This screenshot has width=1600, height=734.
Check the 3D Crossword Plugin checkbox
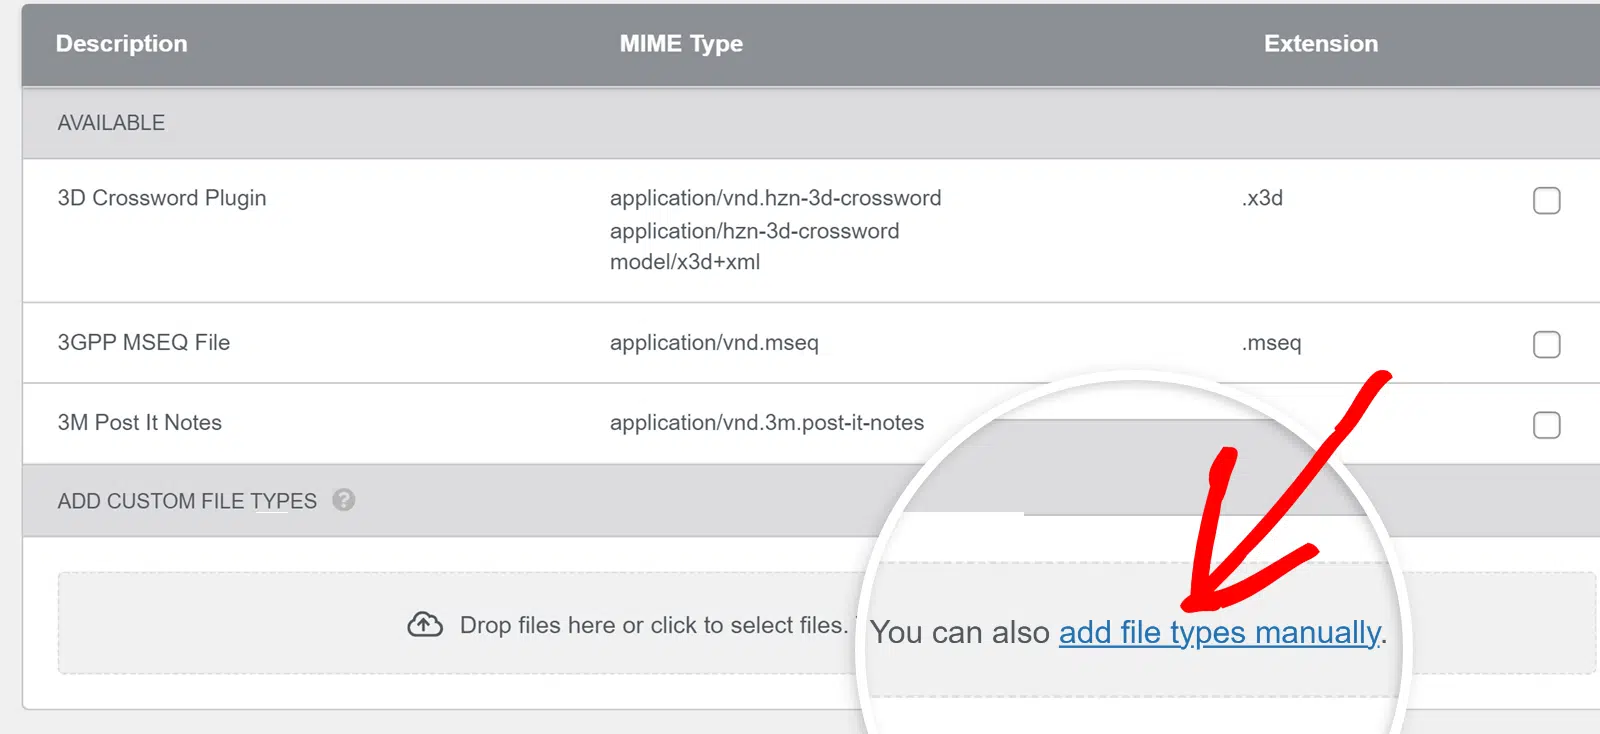click(1546, 200)
